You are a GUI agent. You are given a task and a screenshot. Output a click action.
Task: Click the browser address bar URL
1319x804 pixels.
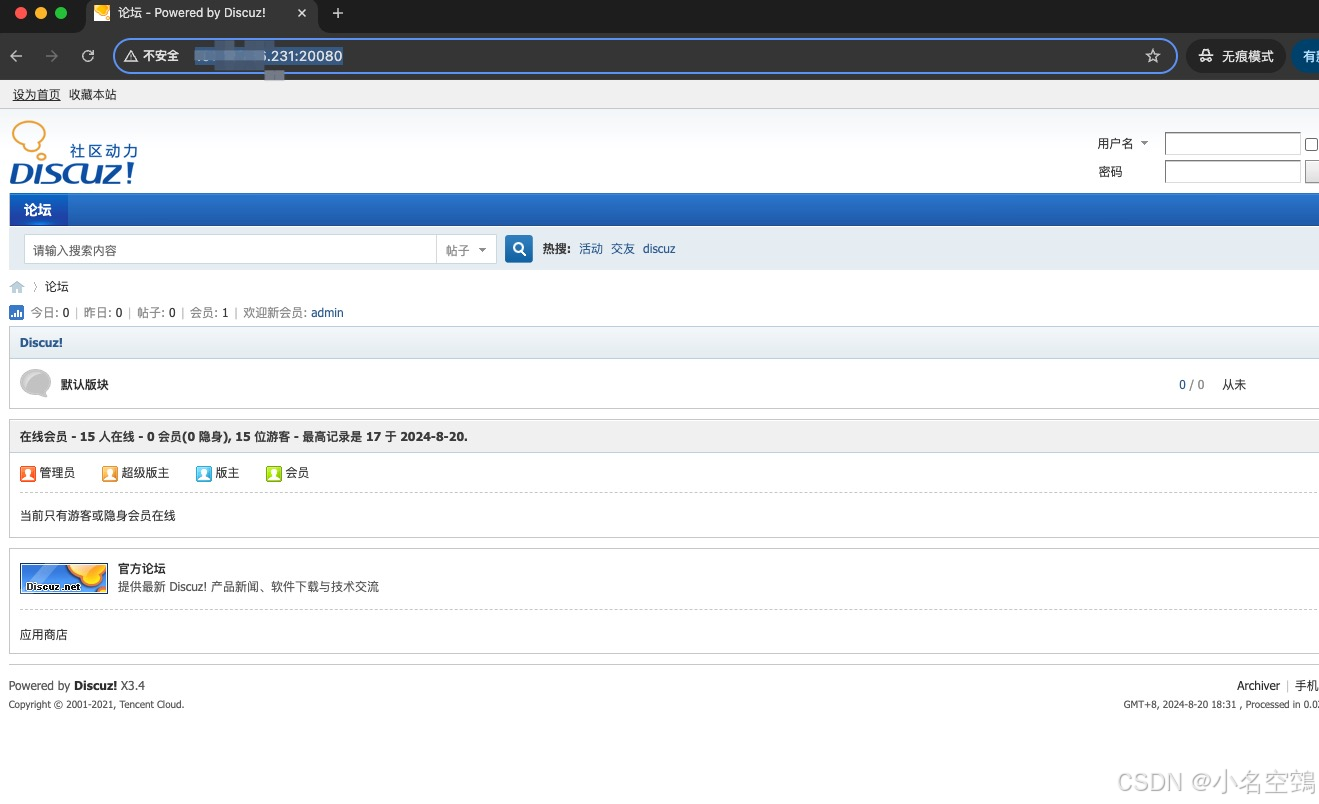point(268,56)
